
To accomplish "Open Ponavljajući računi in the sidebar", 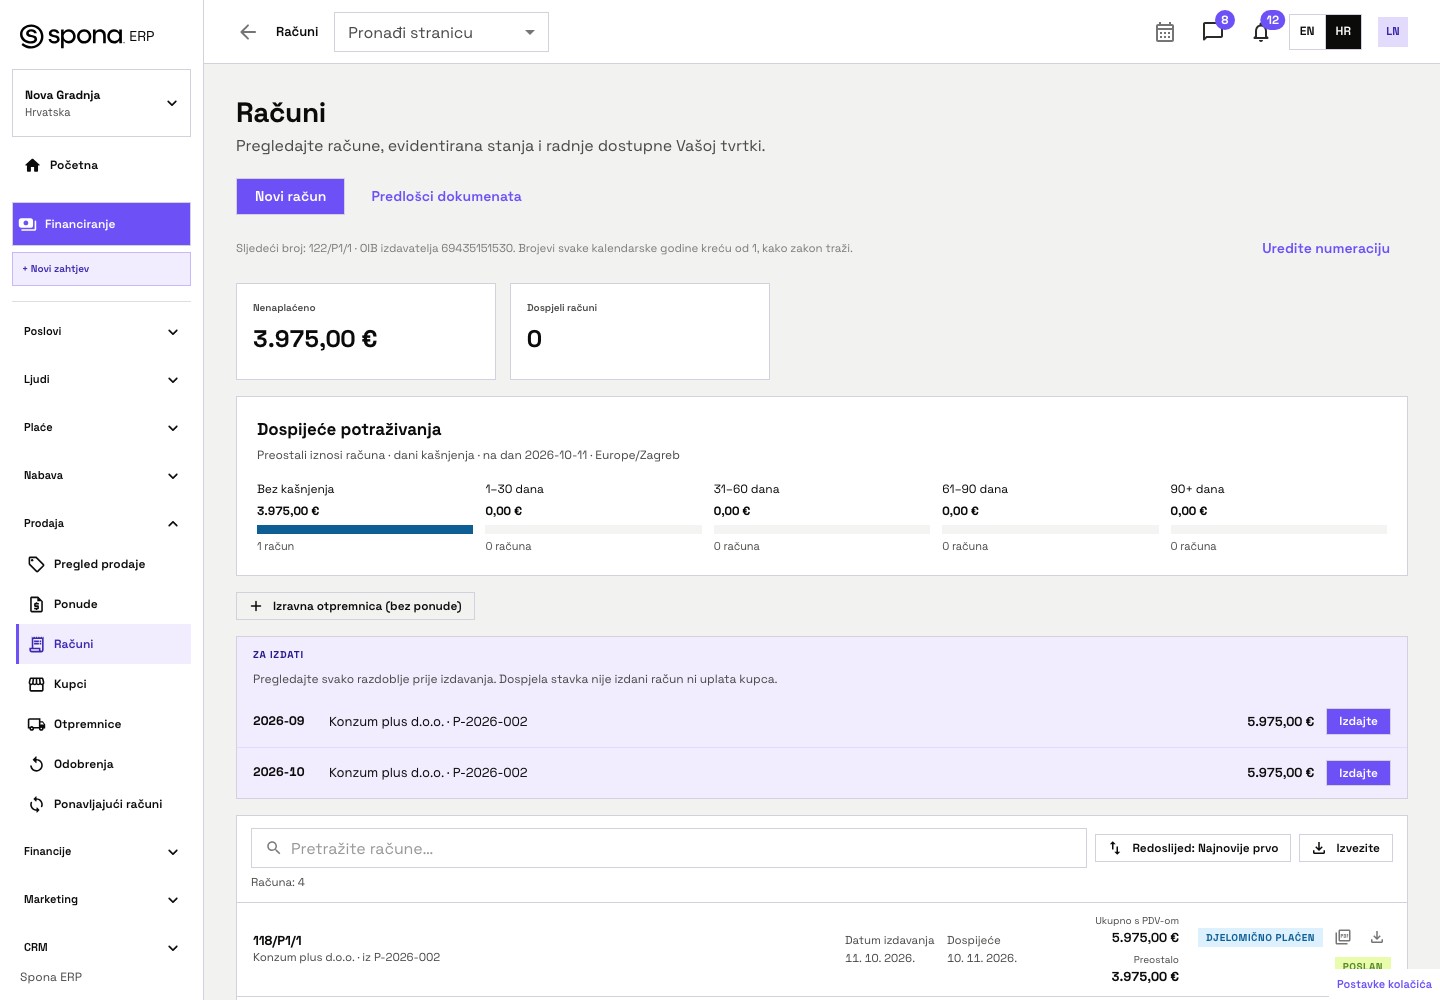I will [x=104, y=804].
